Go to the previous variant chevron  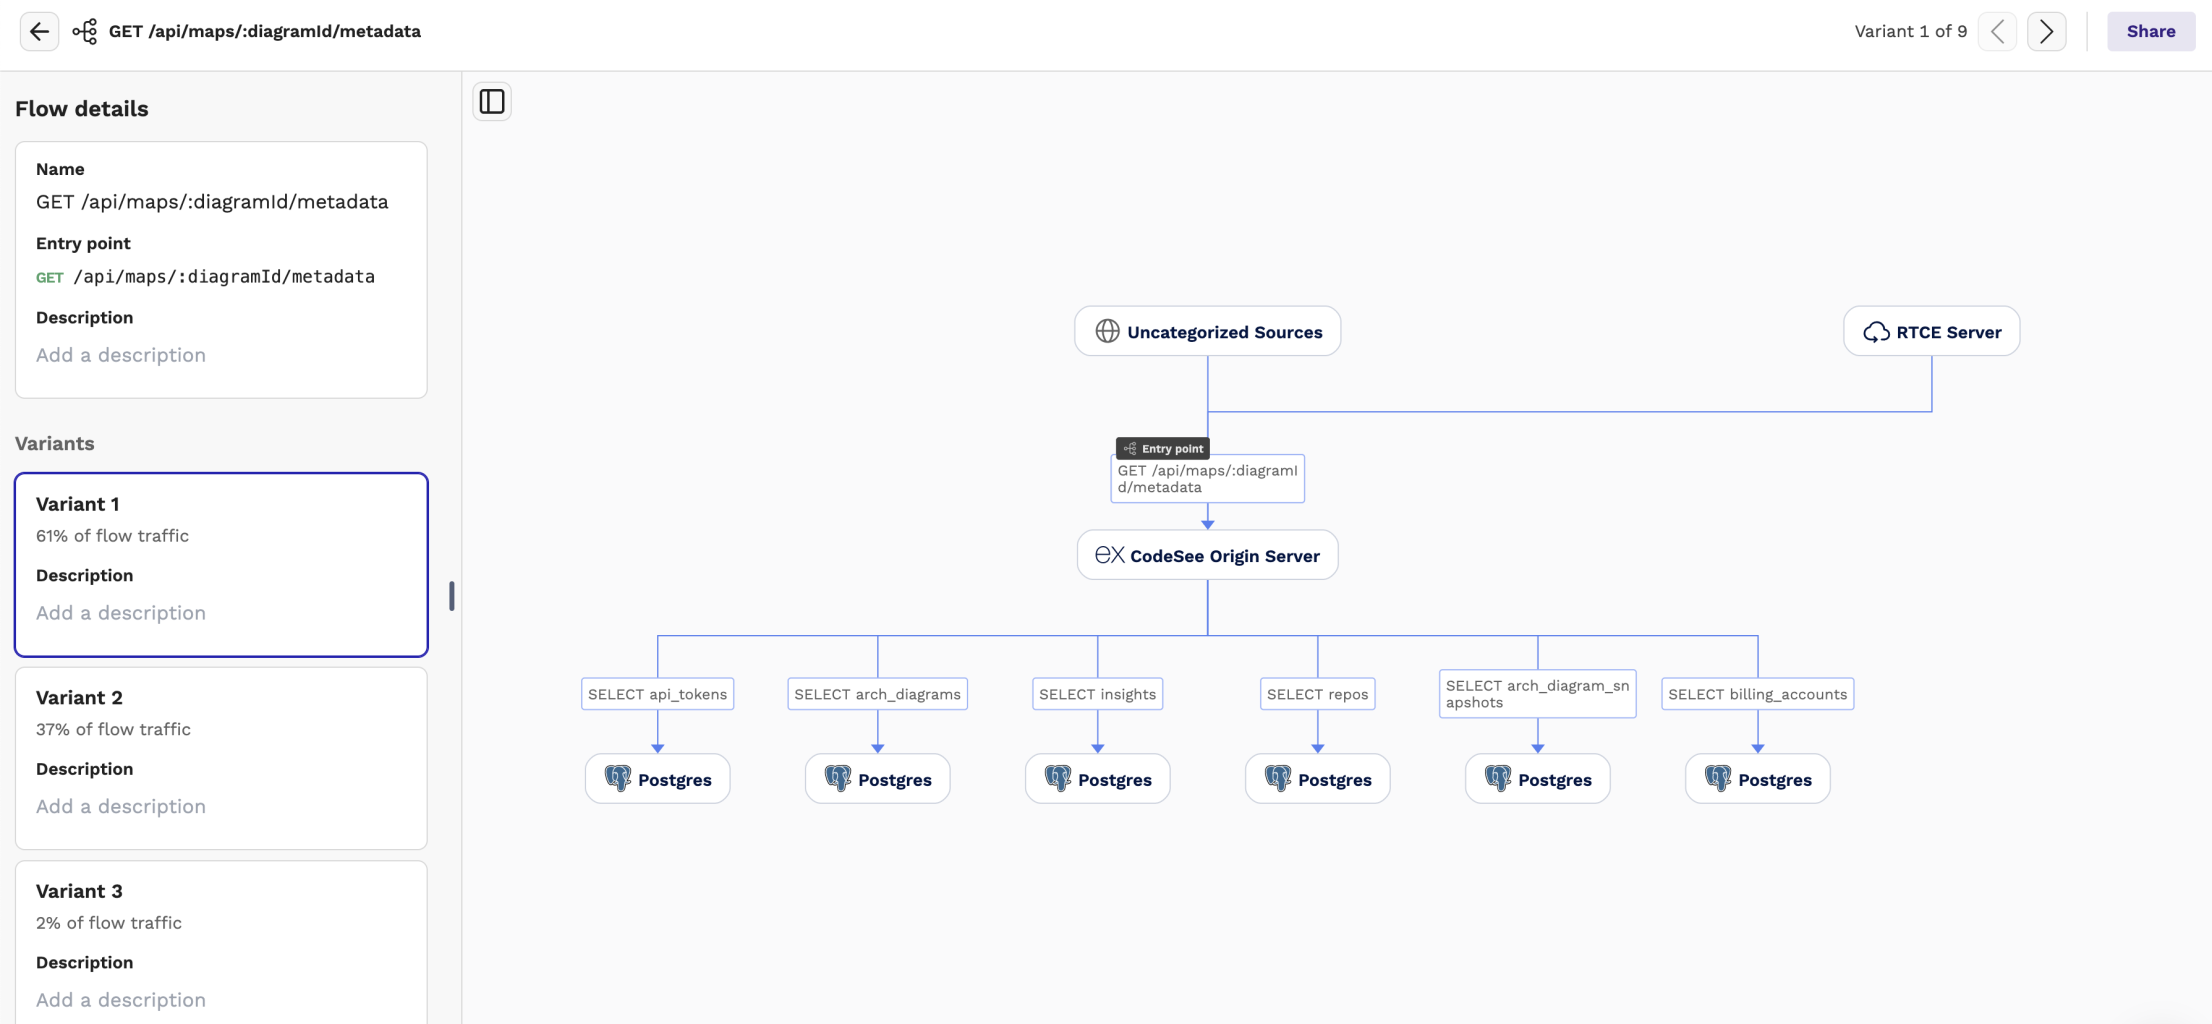coord(1997,31)
